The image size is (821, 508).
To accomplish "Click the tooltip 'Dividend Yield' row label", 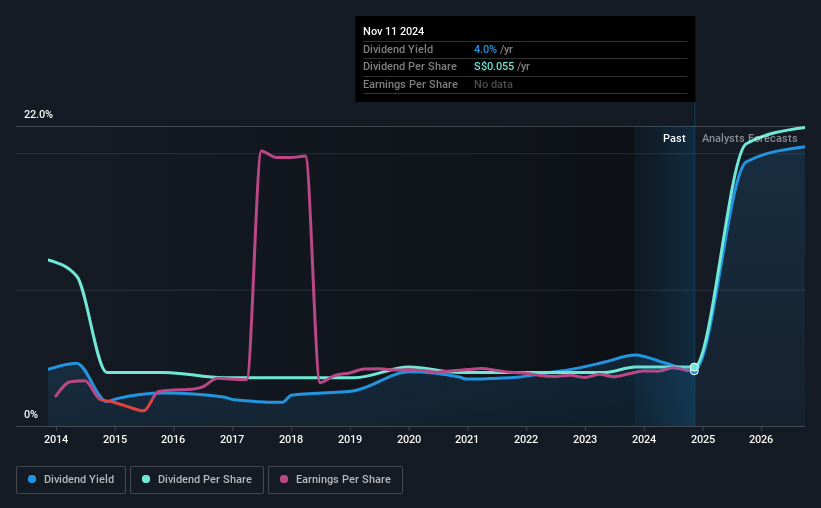I will 398,49.
